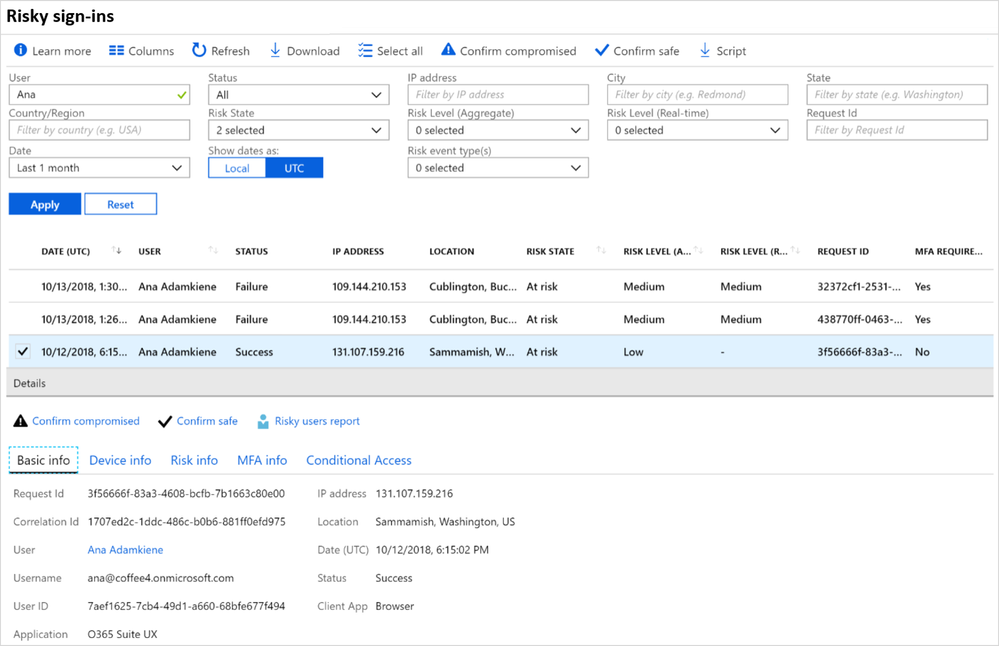Viewport: 999px width, 646px height.
Task: Click the IP address filter field
Action: [497, 95]
